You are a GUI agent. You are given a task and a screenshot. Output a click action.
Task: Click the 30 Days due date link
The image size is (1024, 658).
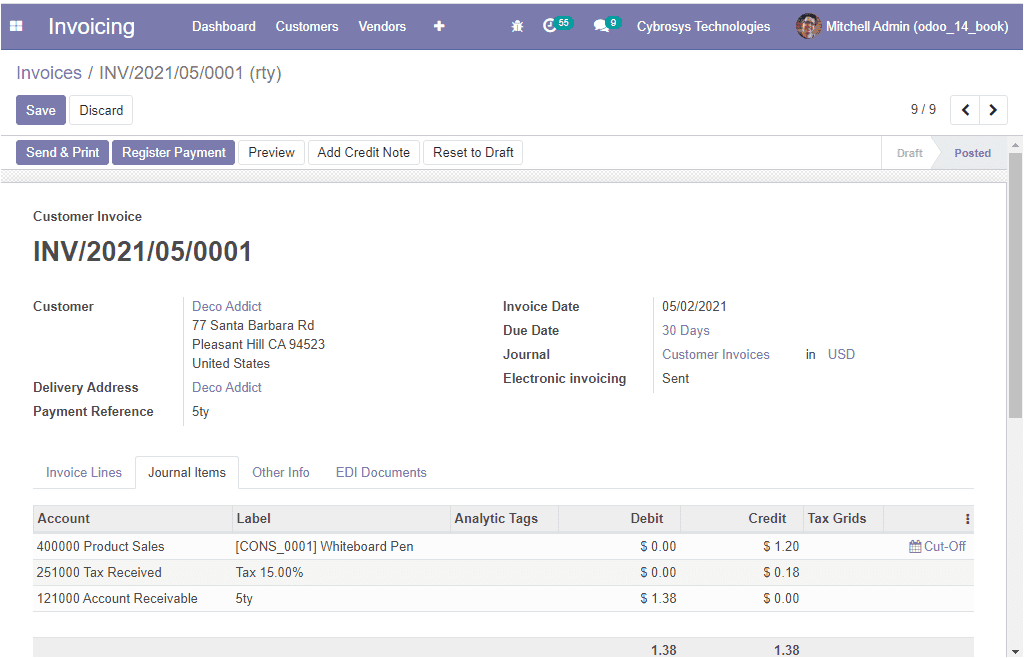(x=686, y=330)
